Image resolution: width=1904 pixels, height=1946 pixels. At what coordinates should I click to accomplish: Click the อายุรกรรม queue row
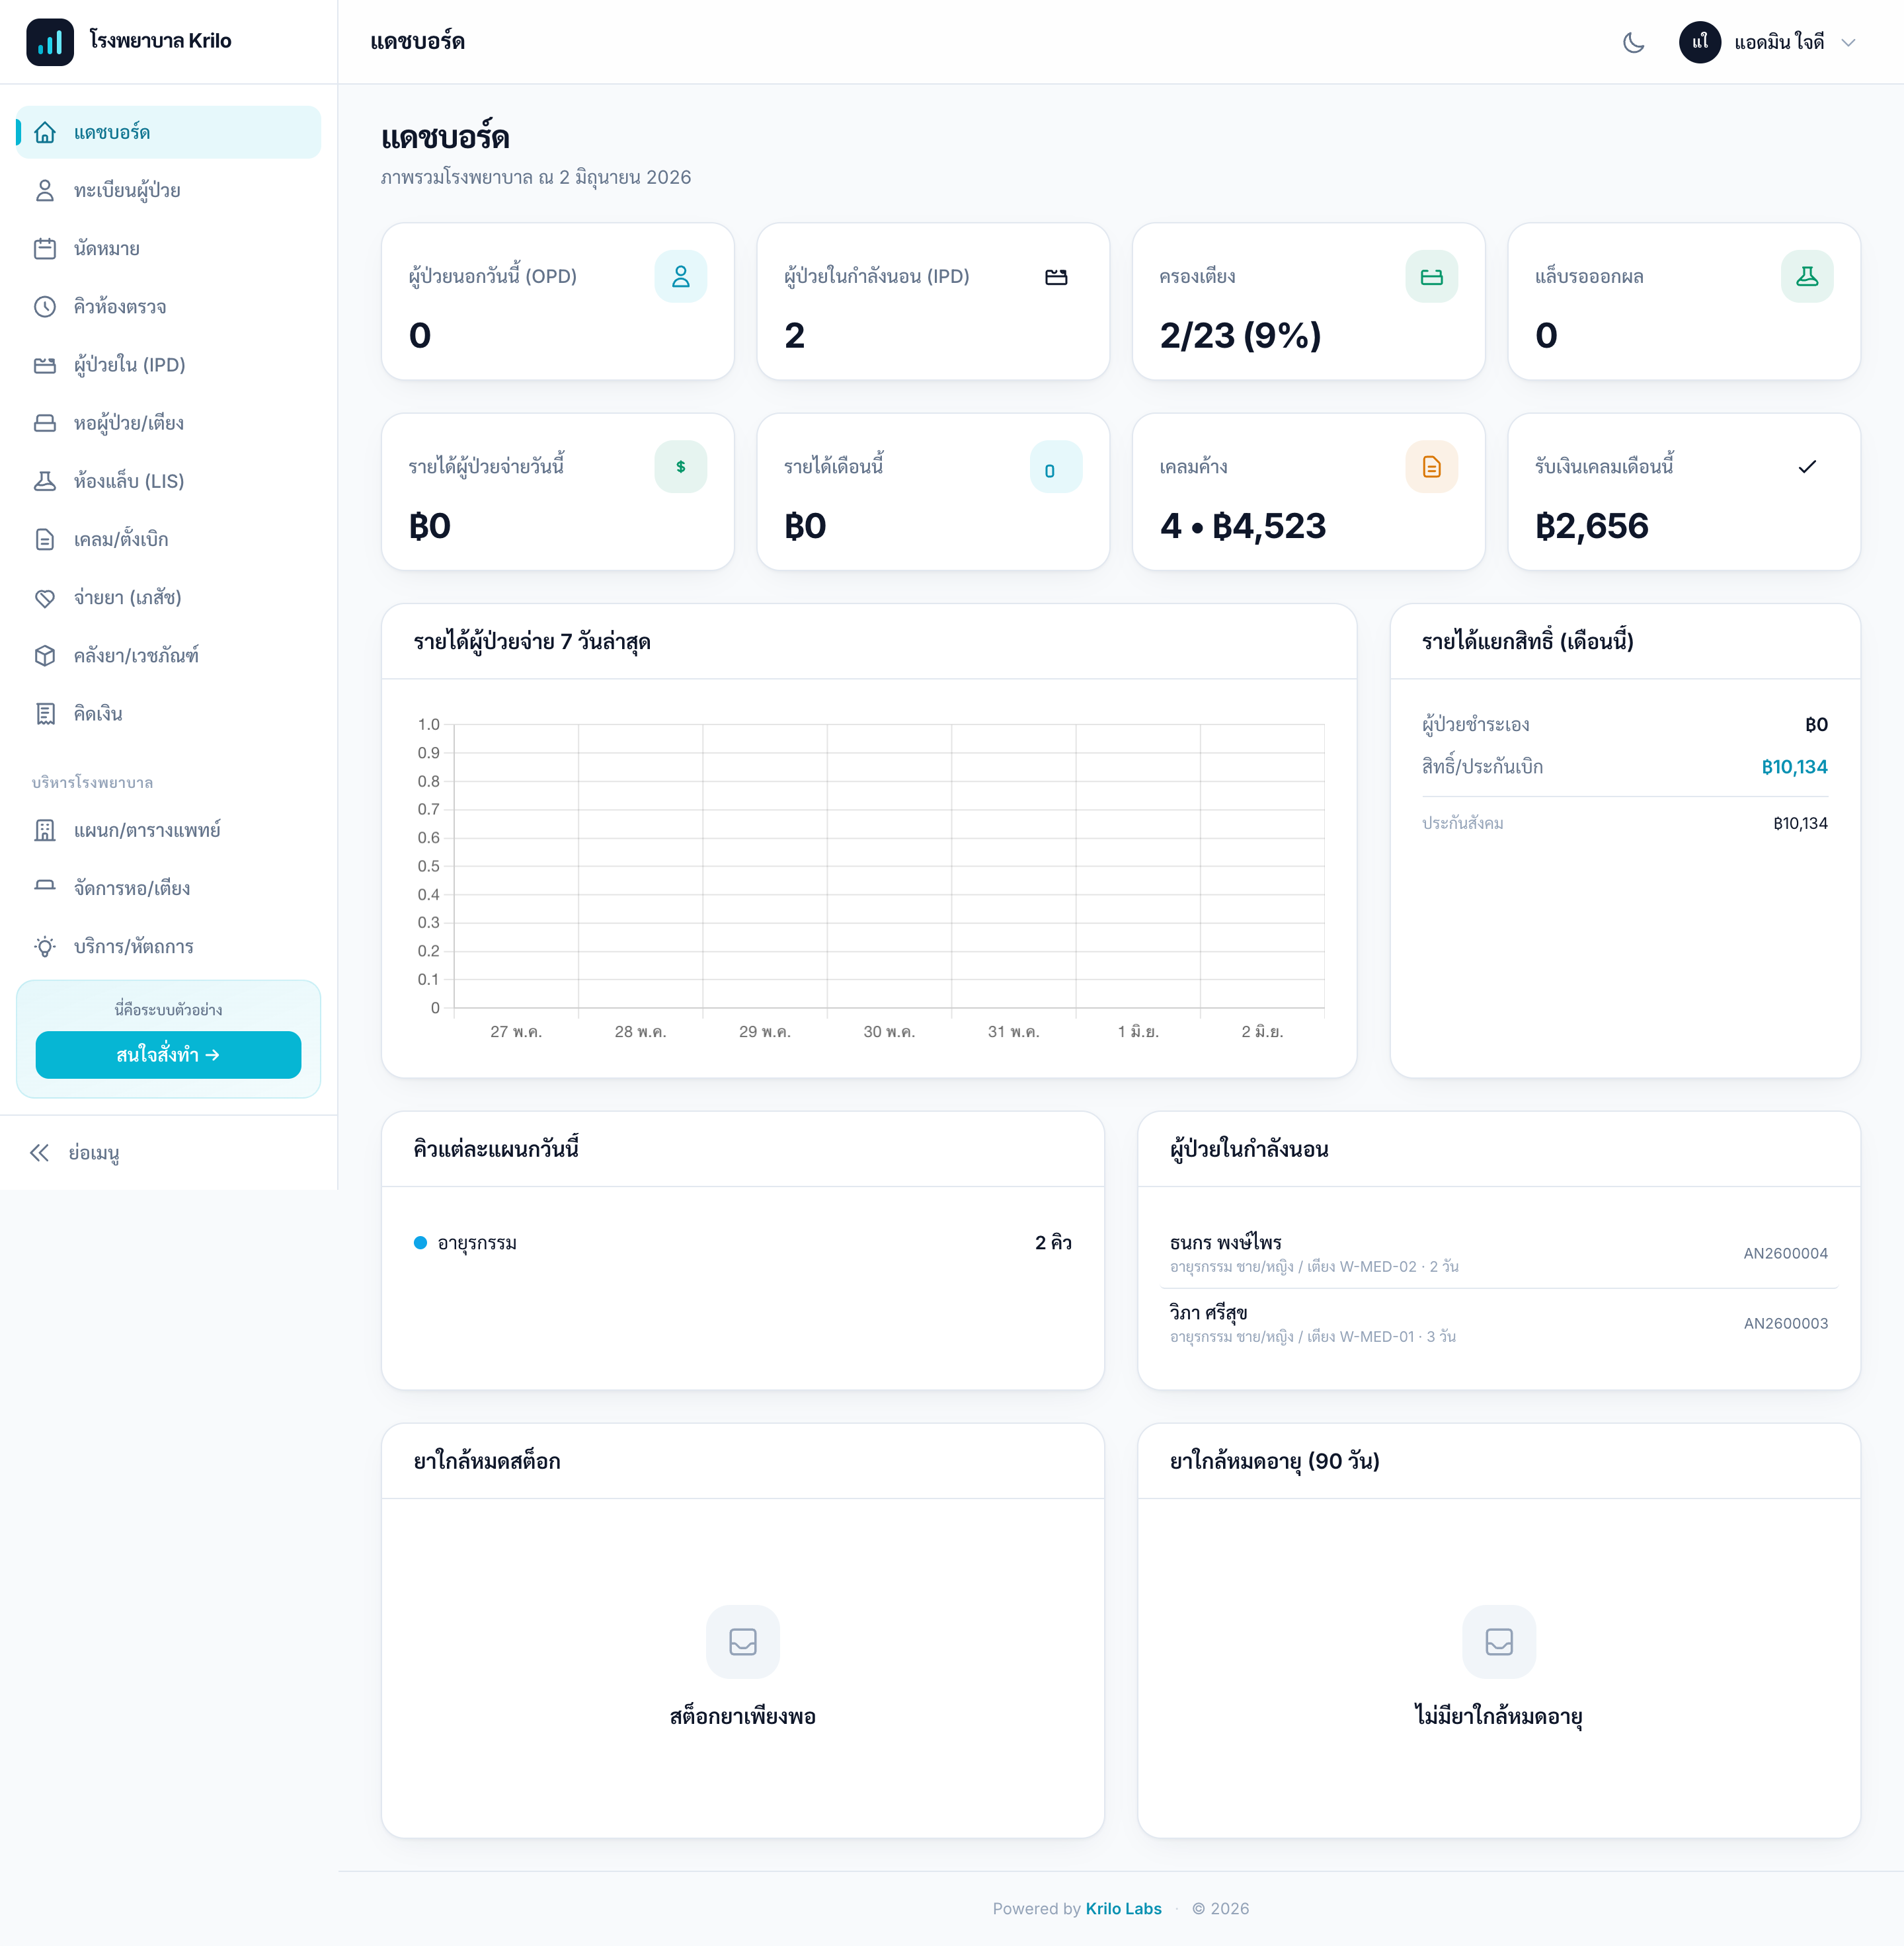(743, 1242)
